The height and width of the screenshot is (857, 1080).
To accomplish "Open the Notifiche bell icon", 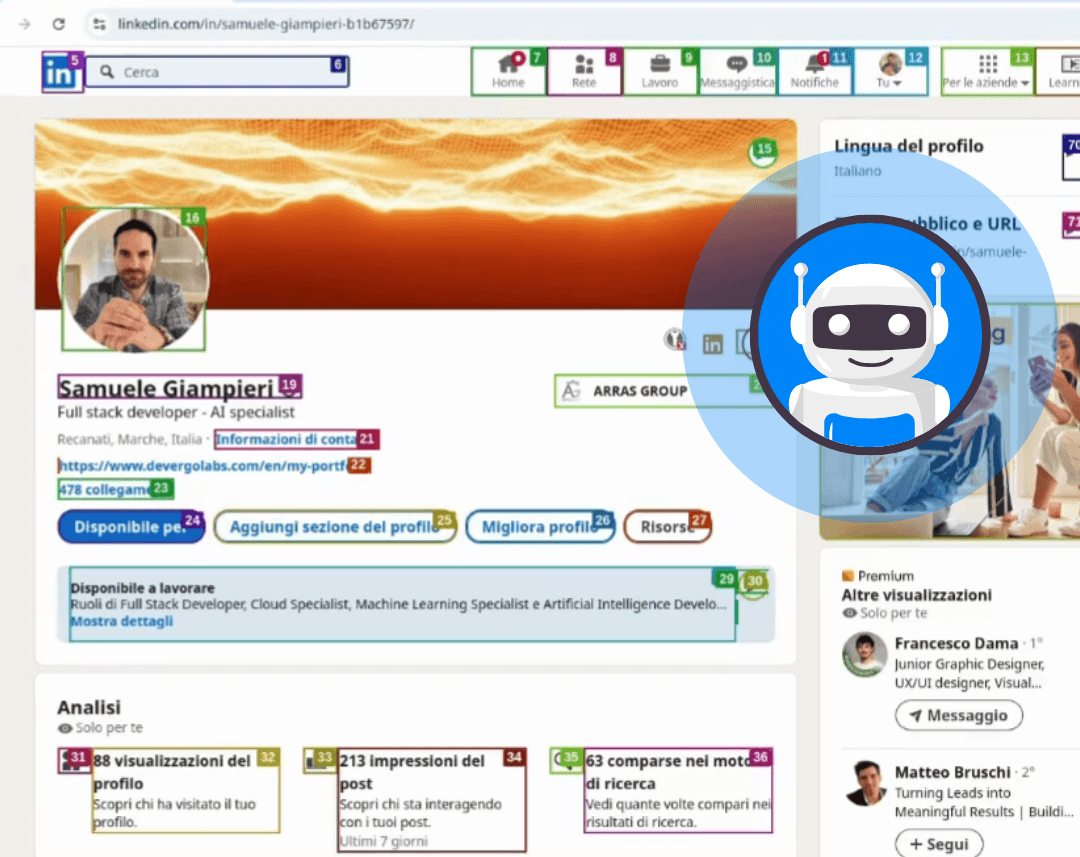I will [x=814, y=66].
